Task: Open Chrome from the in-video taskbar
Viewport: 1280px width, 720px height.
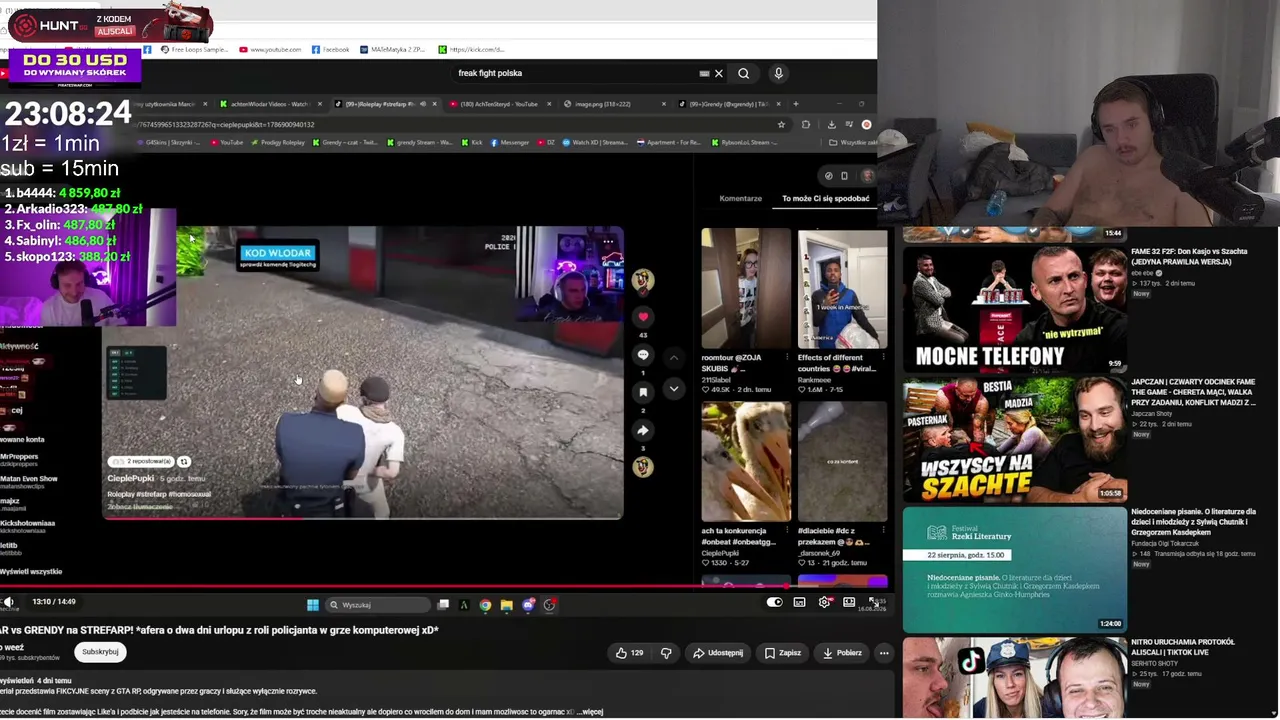Action: (x=485, y=605)
